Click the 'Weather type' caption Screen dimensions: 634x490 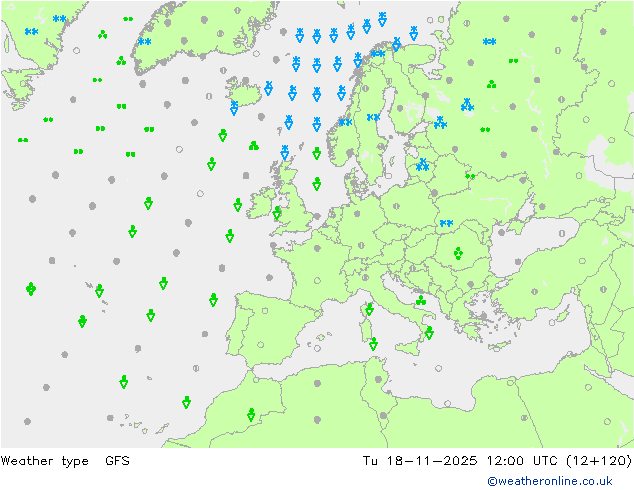point(44,461)
